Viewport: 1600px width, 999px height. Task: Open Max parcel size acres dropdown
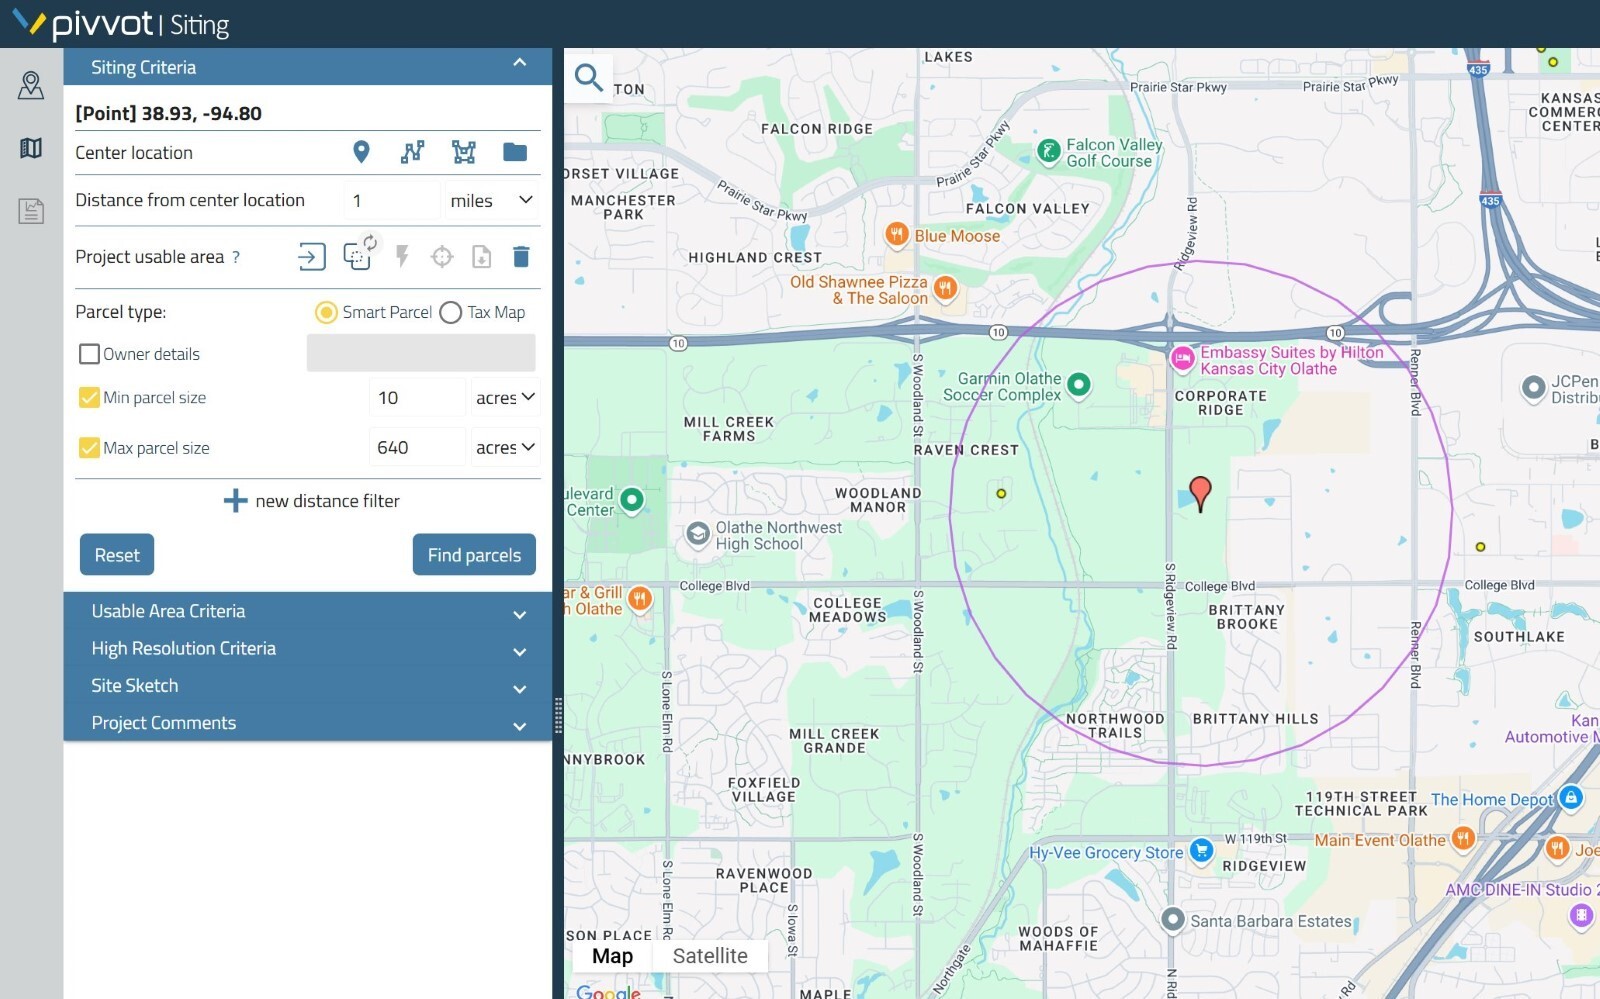(x=505, y=447)
